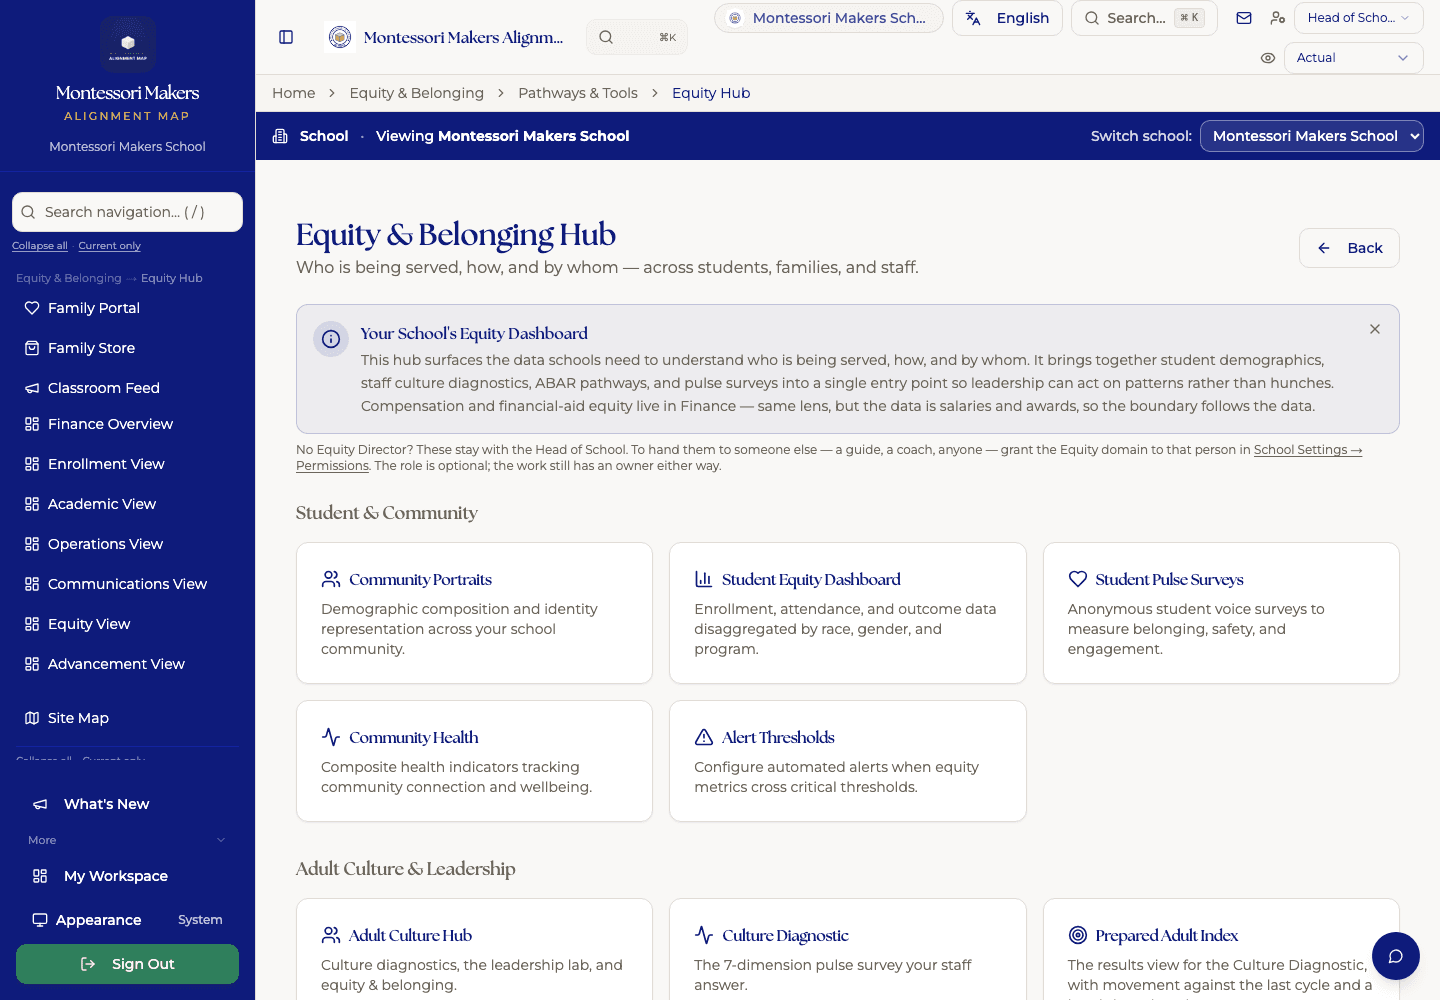Open the Switch school dropdown
The width and height of the screenshot is (1440, 1000).
pyautogui.click(x=1311, y=136)
